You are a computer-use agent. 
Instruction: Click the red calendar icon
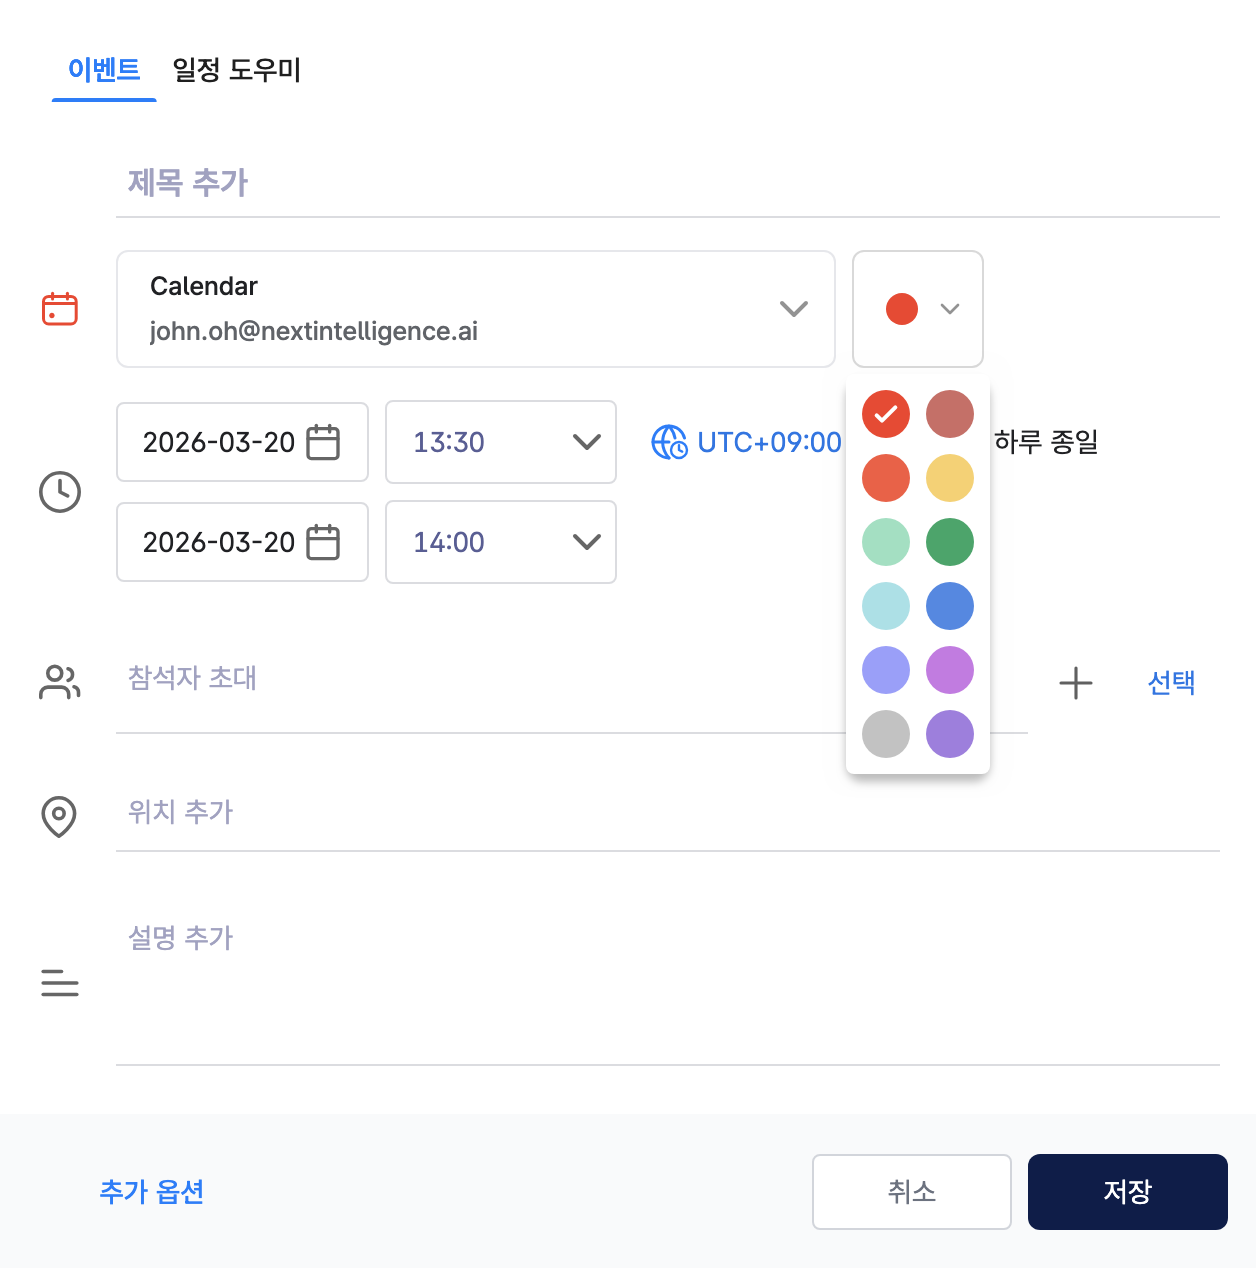click(x=60, y=309)
